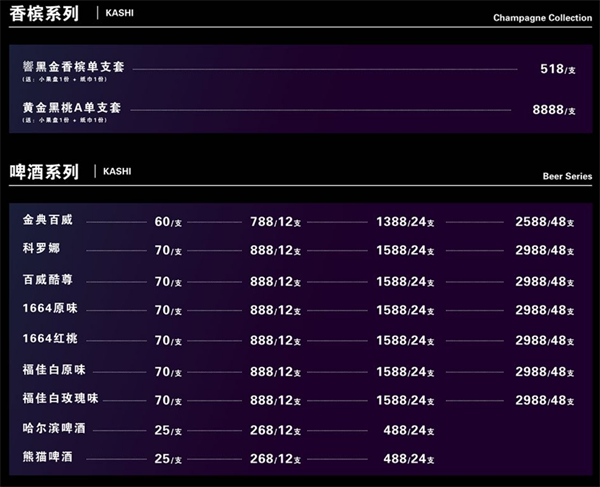The height and width of the screenshot is (487, 600).
Task: Select the 科罗娜 beer name
Action: 41,248
